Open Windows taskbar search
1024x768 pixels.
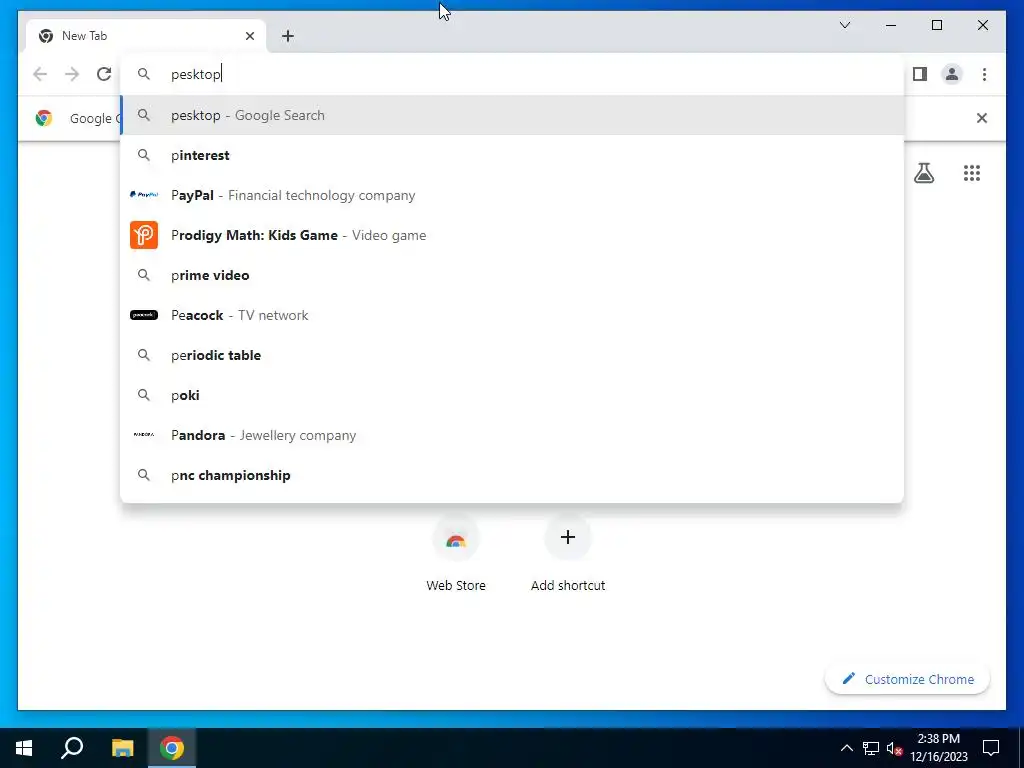[72, 748]
